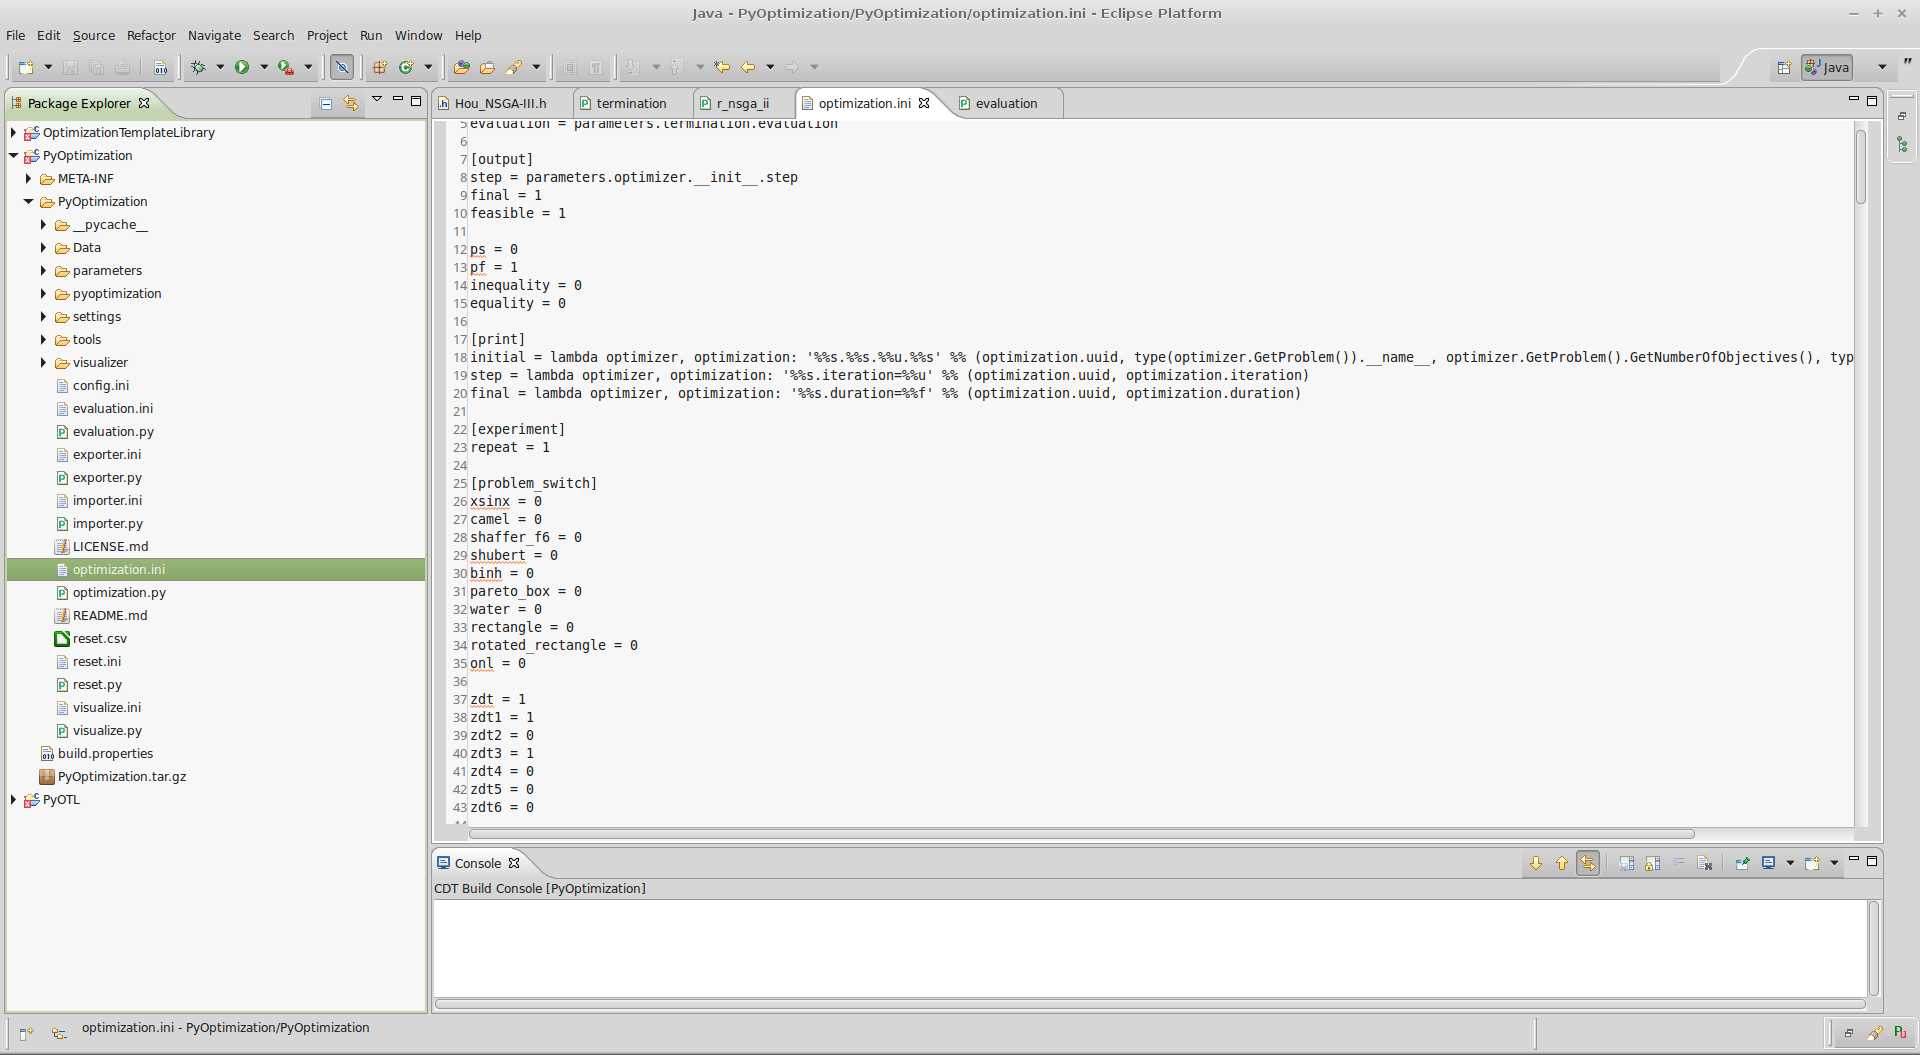
Task: Click the Build All (010) toolbar icon
Action: 160,67
